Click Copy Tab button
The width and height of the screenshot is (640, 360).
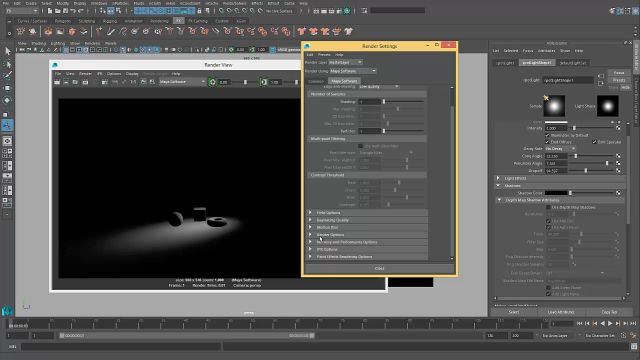click(609, 312)
